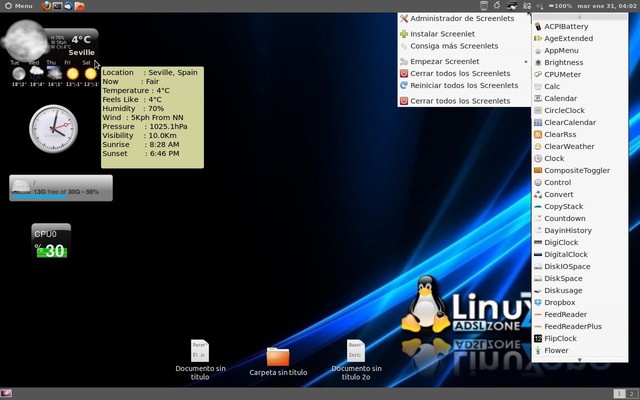Screen dimensions: 640x400
Task: Choose 'Reiniciar todos los Screenlets'
Action: pos(464,86)
